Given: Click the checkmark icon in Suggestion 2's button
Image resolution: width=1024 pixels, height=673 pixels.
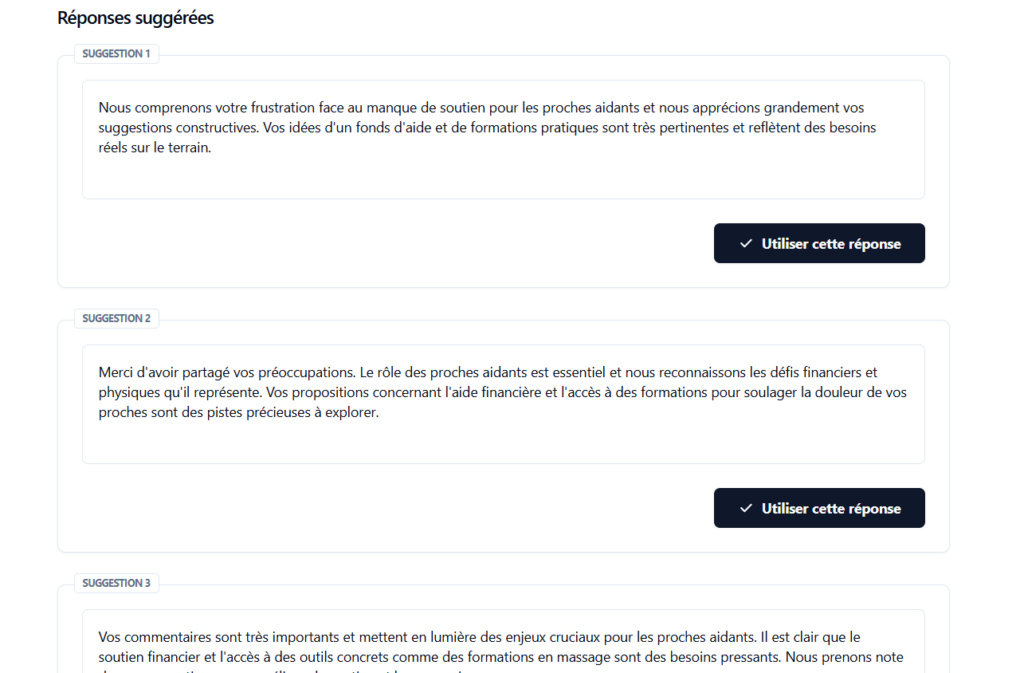Looking at the screenshot, I should 746,508.
